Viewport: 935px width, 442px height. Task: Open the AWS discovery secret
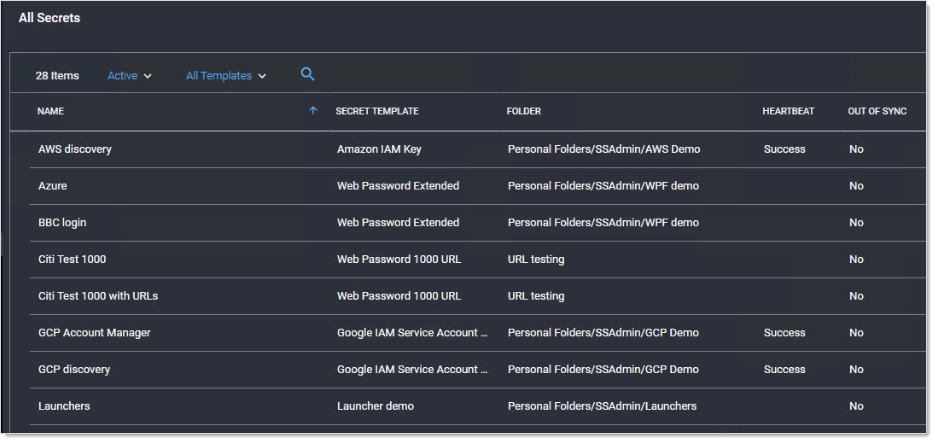click(75, 150)
